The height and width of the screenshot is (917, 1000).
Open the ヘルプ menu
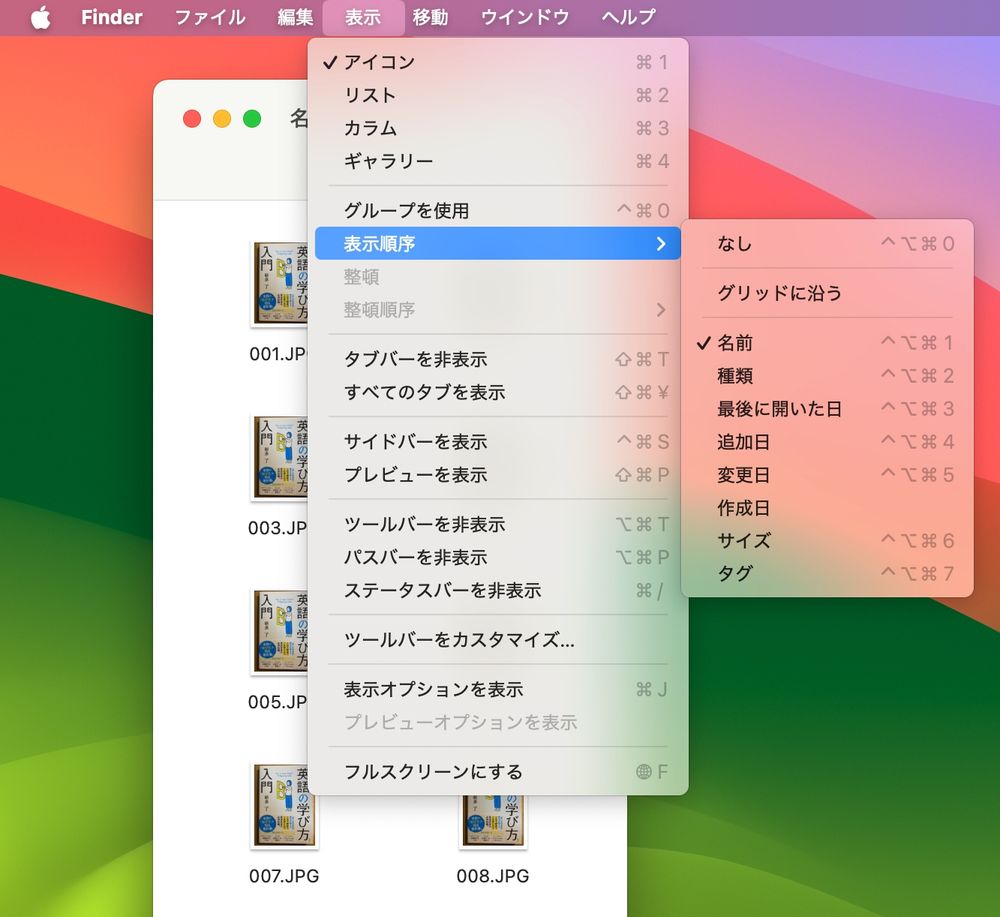point(628,17)
